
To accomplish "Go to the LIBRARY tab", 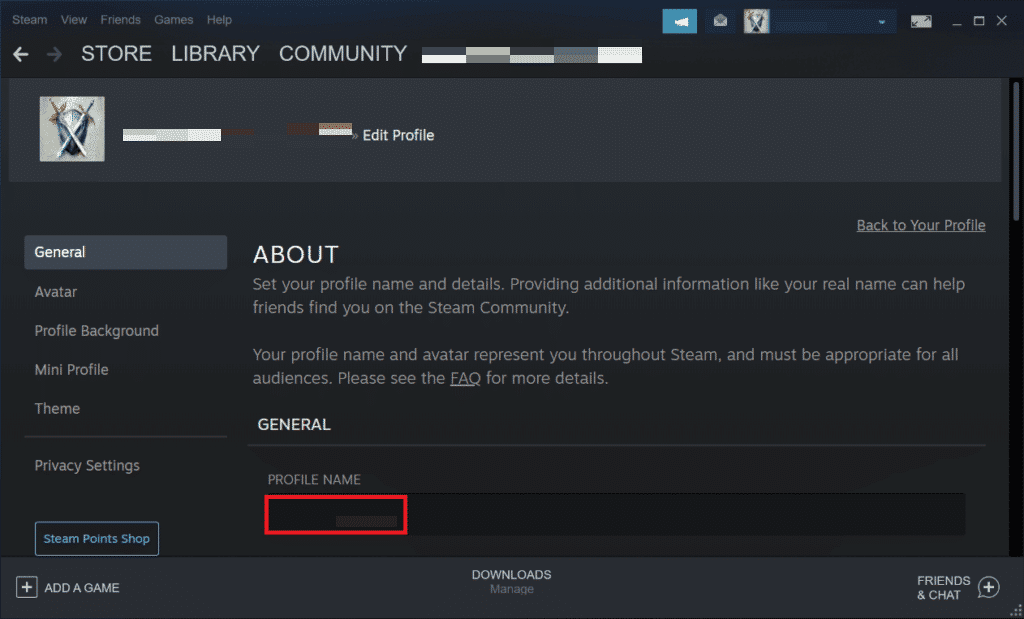I will tap(216, 54).
